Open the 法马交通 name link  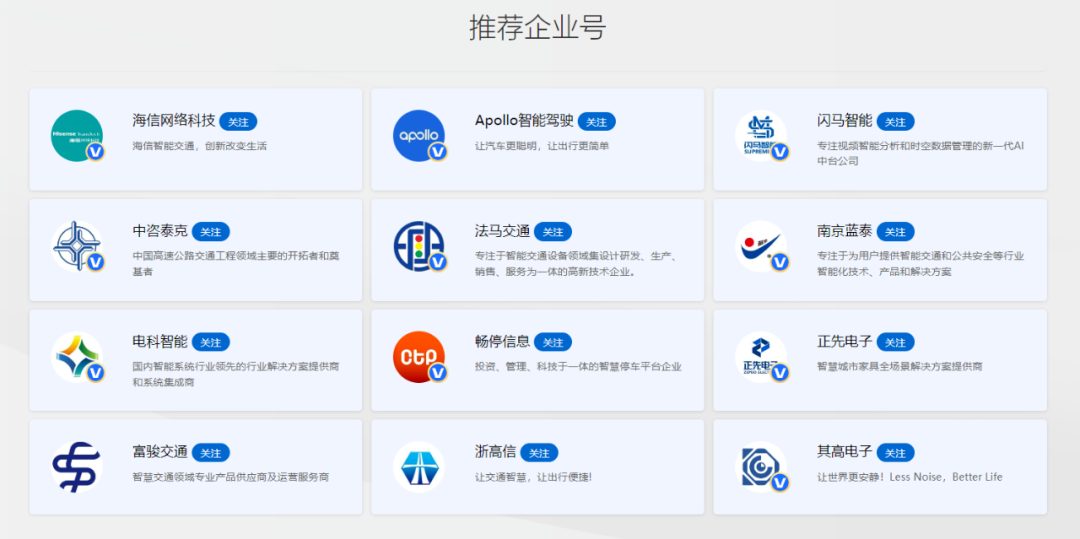pyautogui.click(x=502, y=231)
